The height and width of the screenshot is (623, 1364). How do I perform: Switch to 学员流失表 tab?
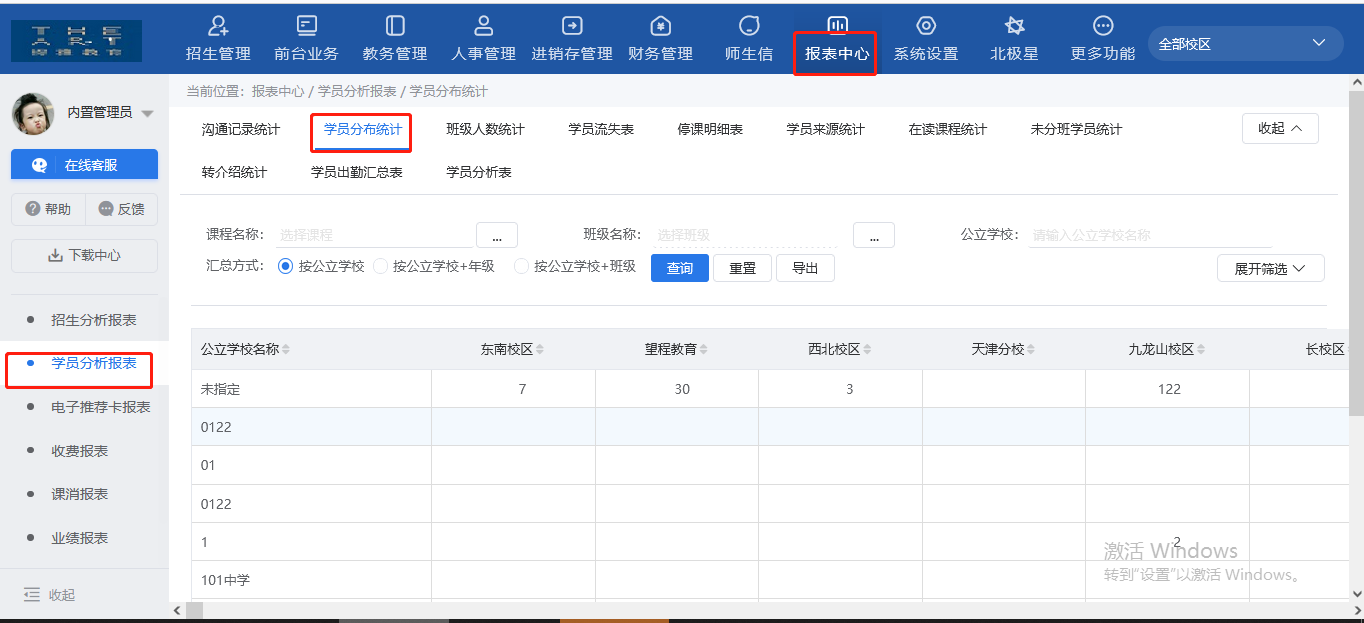click(x=601, y=130)
